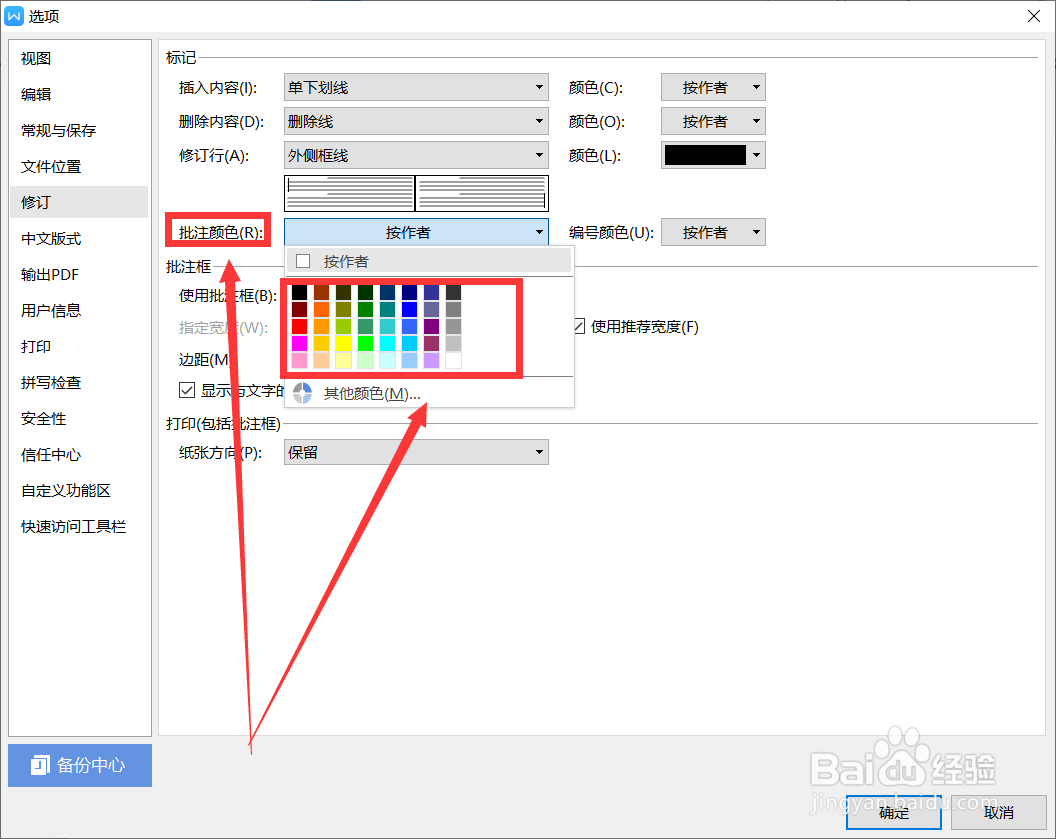This screenshot has width=1056, height=839.
Task: Click the WPS Writer logo icon
Action: tap(14, 15)
